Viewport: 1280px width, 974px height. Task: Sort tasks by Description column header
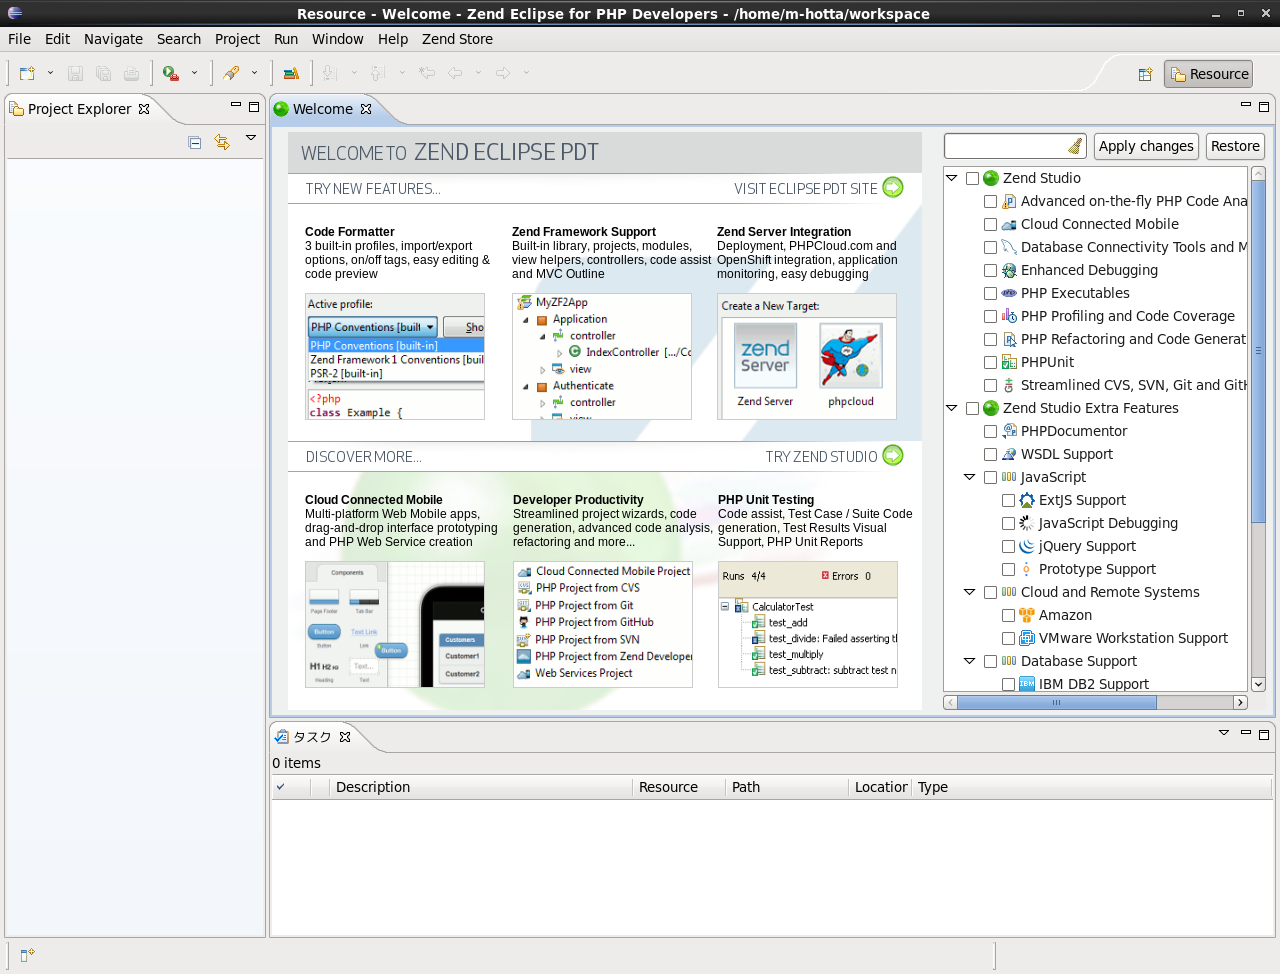tap(482, 787)
